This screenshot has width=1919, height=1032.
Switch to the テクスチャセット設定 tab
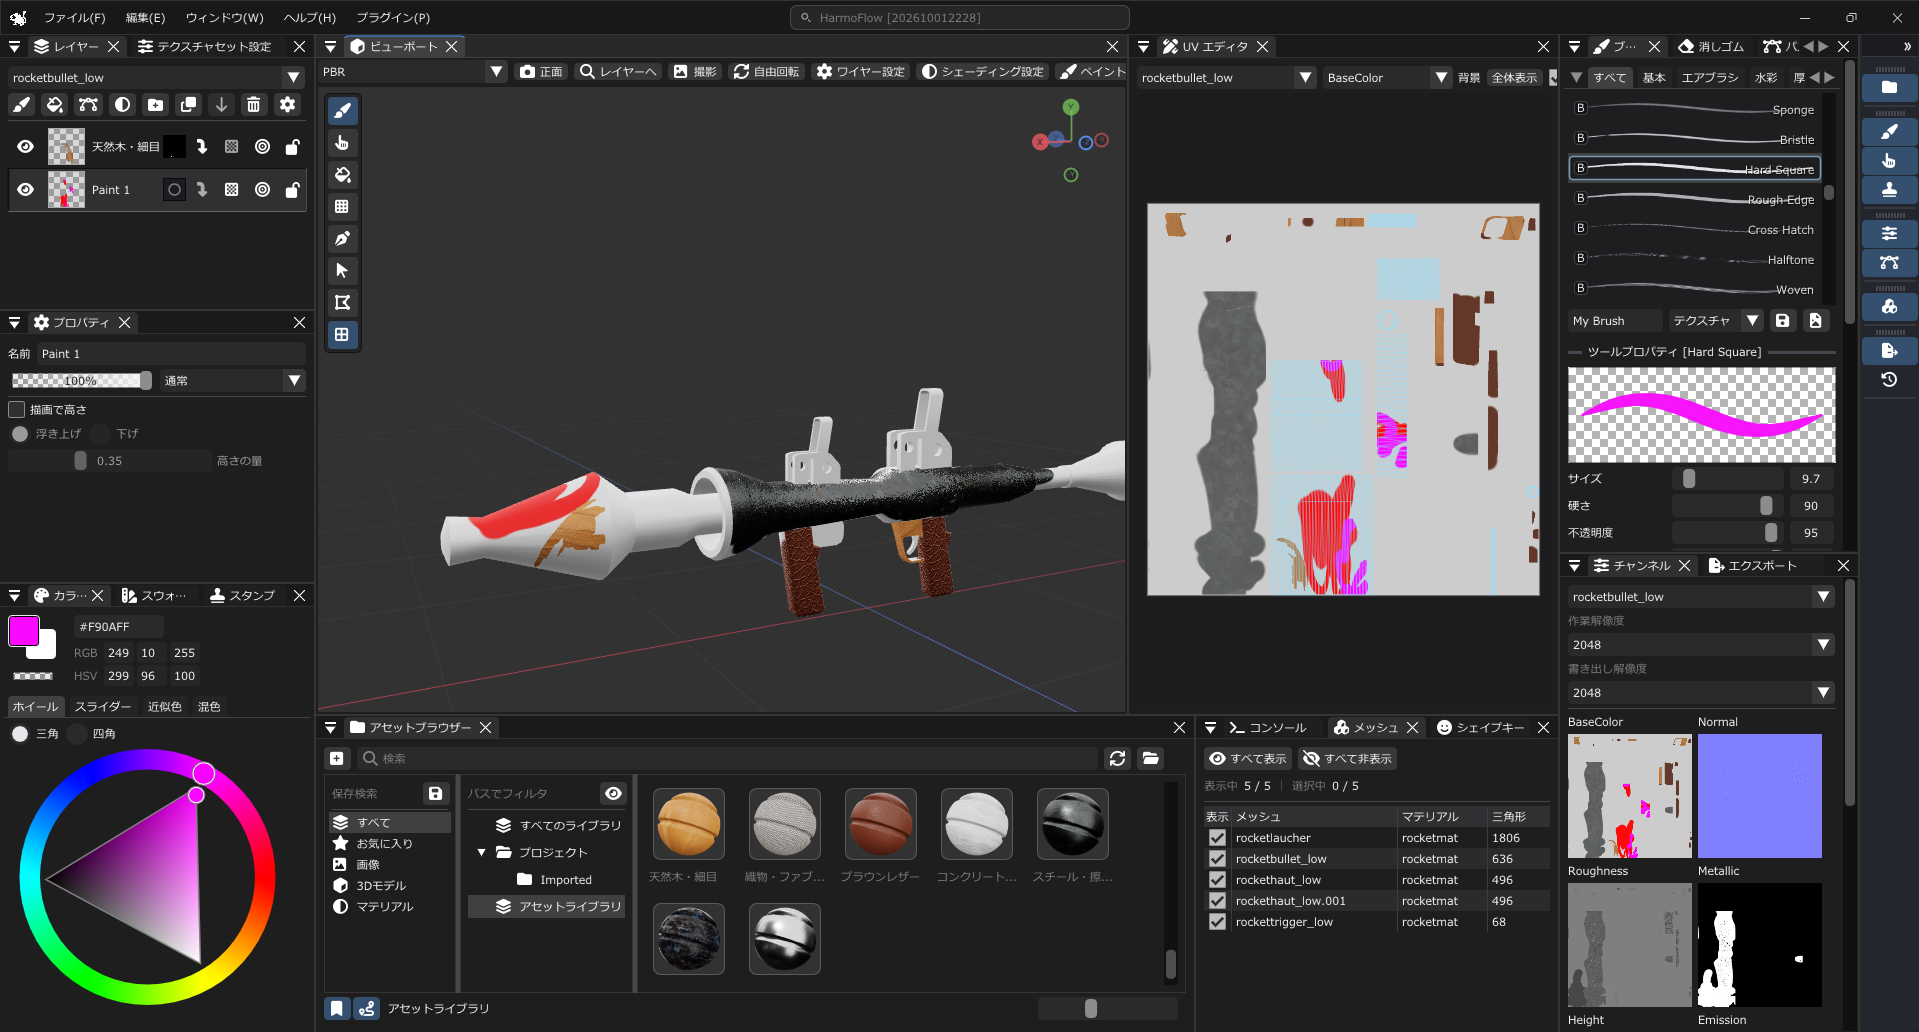[206, 47]
